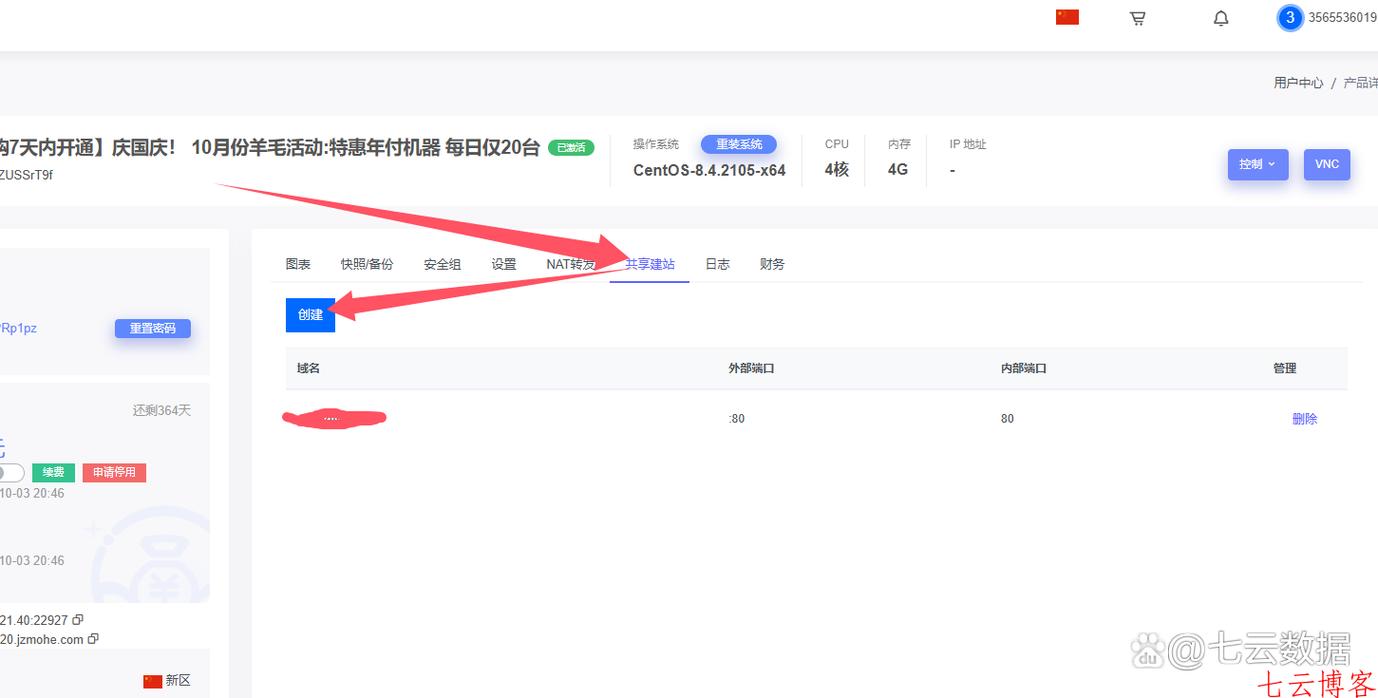The width and height of the screenshot is (1378, 698).
Task: Open the user avatar for account 3565536019
Action: click(1289, 17)
